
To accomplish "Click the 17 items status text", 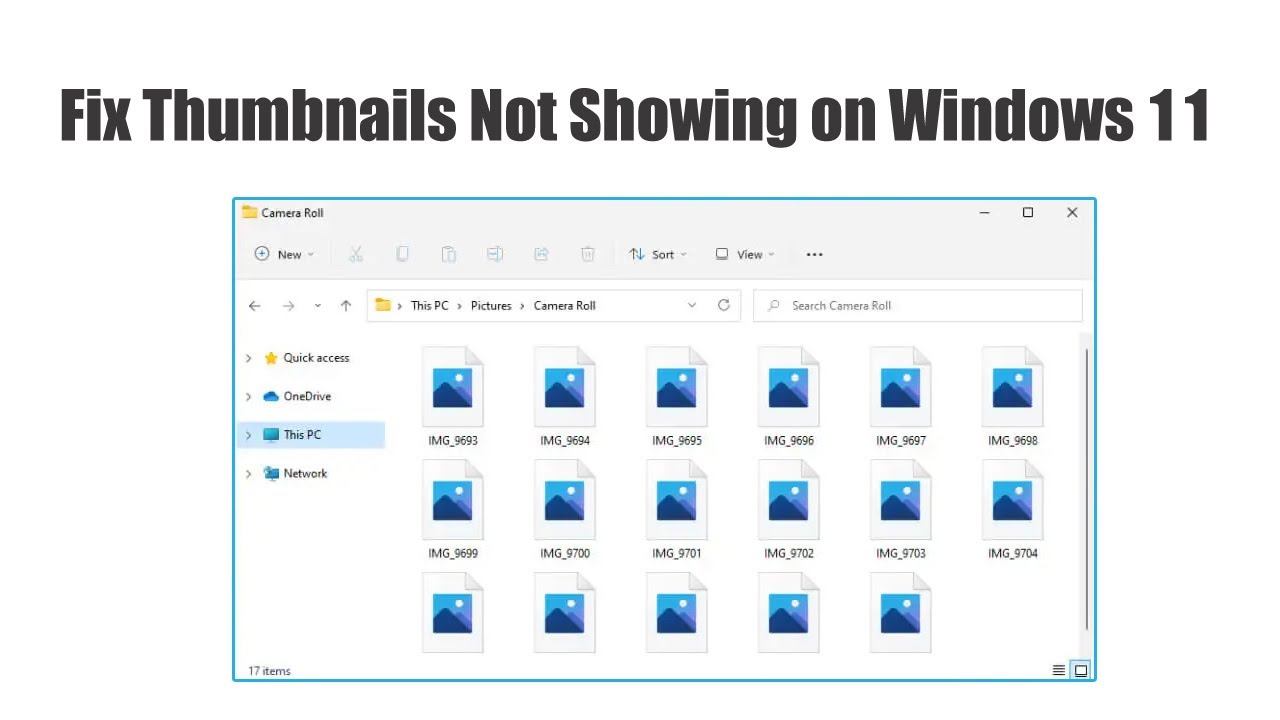I will [x=269, y=670].
